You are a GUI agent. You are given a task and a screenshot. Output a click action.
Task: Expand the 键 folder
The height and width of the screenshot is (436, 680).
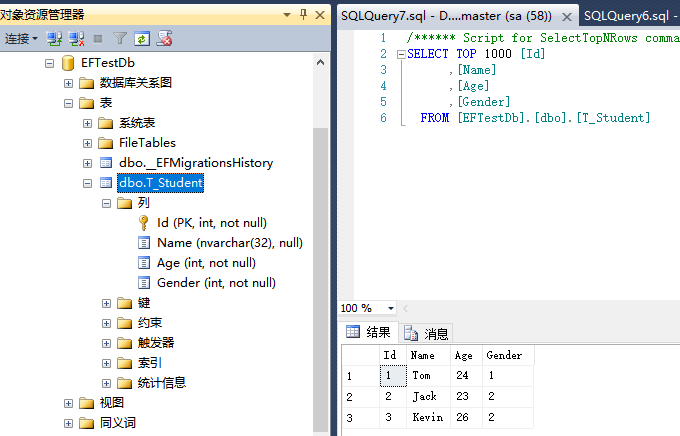(107, 304)
